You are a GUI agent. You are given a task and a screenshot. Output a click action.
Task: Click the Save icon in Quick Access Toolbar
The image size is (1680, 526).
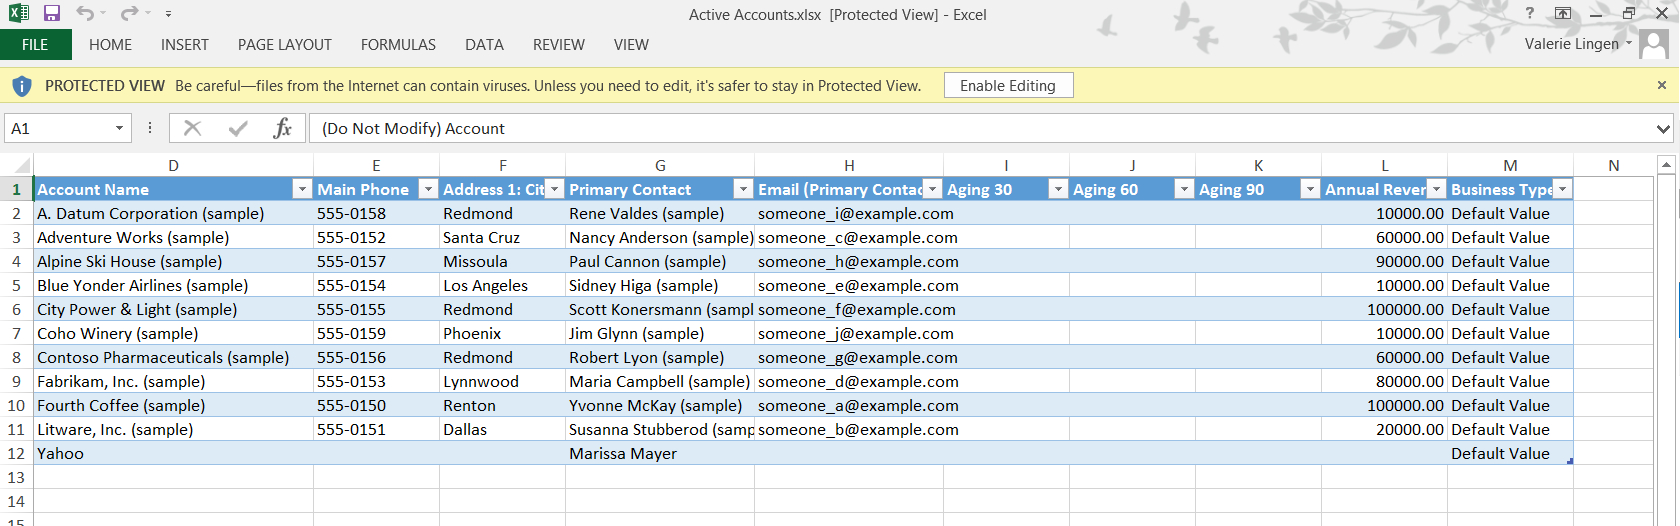coord(52,14)
